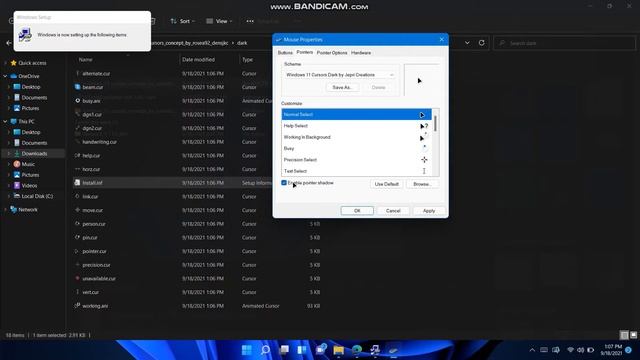Expand Quick access in navigation pane
Viewport: 640px width, 360px height.
coord(5,63)
